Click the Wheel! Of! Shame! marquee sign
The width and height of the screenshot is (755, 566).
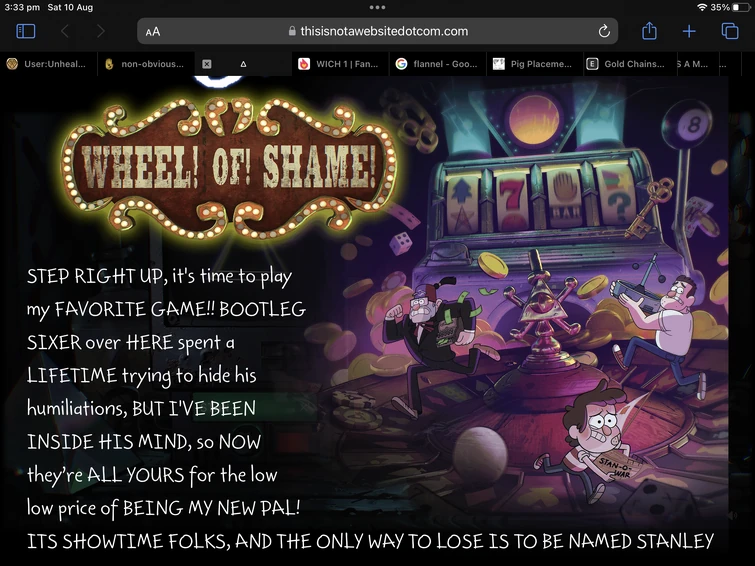229,167
